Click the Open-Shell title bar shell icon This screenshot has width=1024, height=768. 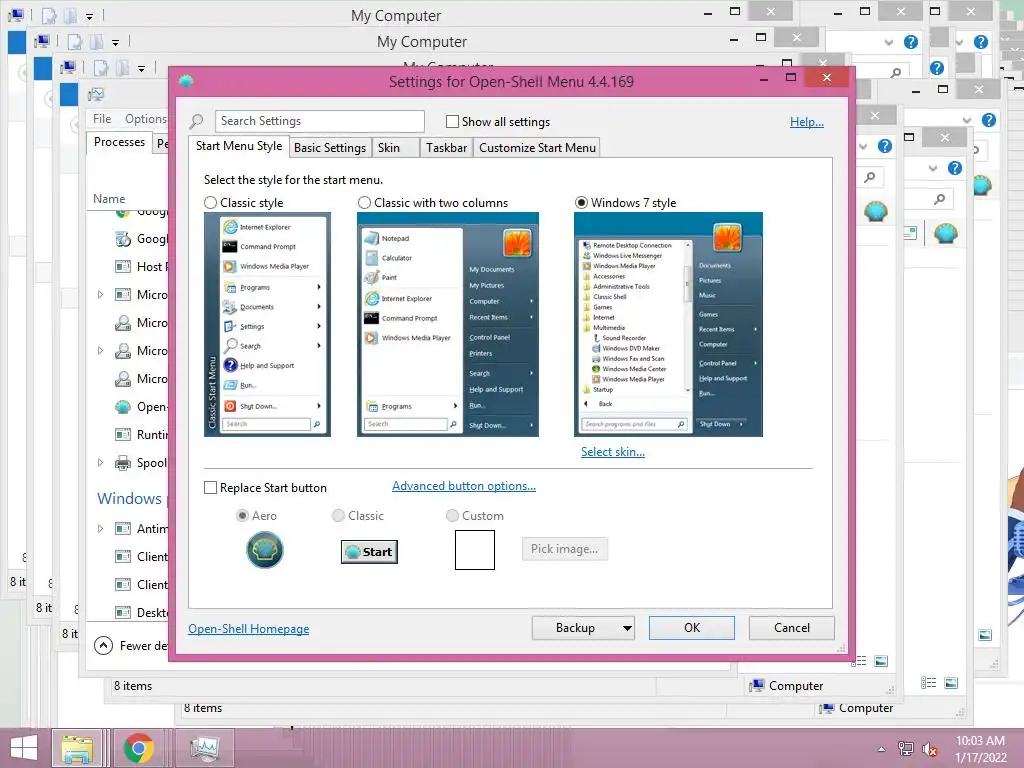pos(186,82)
